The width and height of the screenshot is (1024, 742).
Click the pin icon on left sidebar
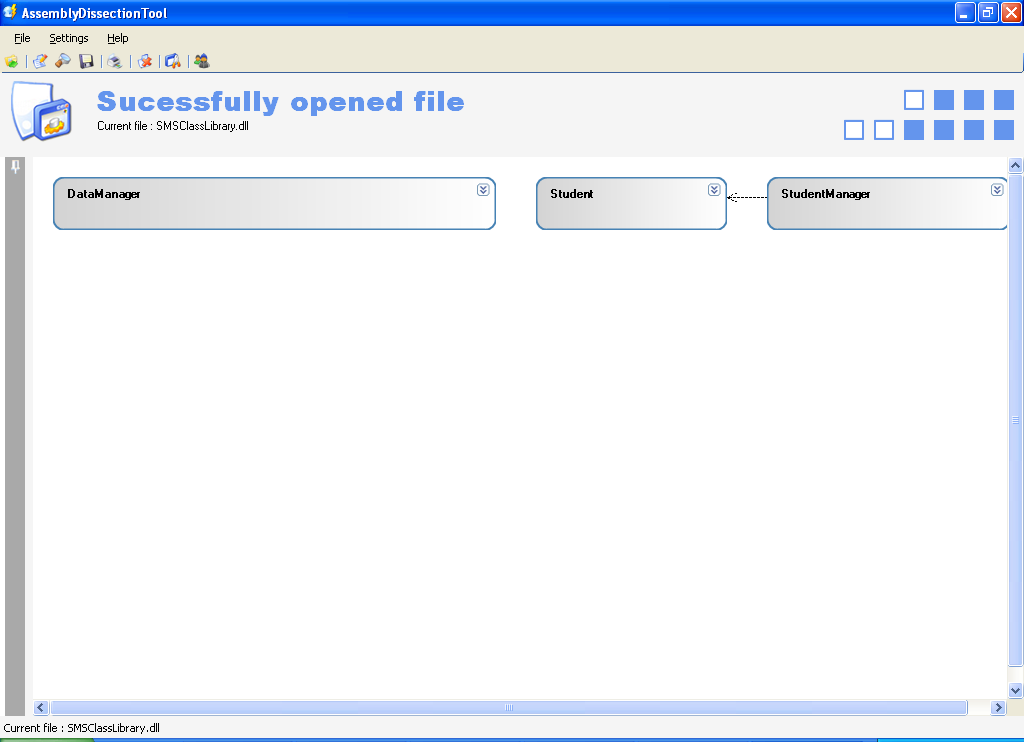click(x=16, y=167)
